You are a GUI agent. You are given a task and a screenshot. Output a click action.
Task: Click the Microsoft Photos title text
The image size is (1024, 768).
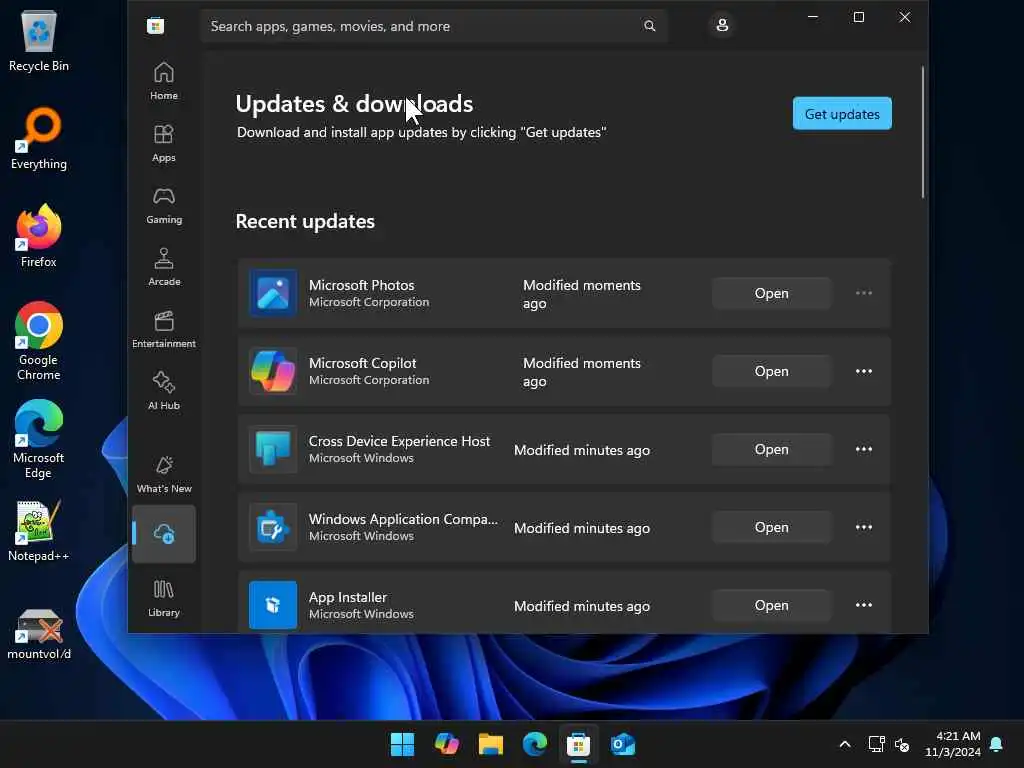(x=361, y=285)
